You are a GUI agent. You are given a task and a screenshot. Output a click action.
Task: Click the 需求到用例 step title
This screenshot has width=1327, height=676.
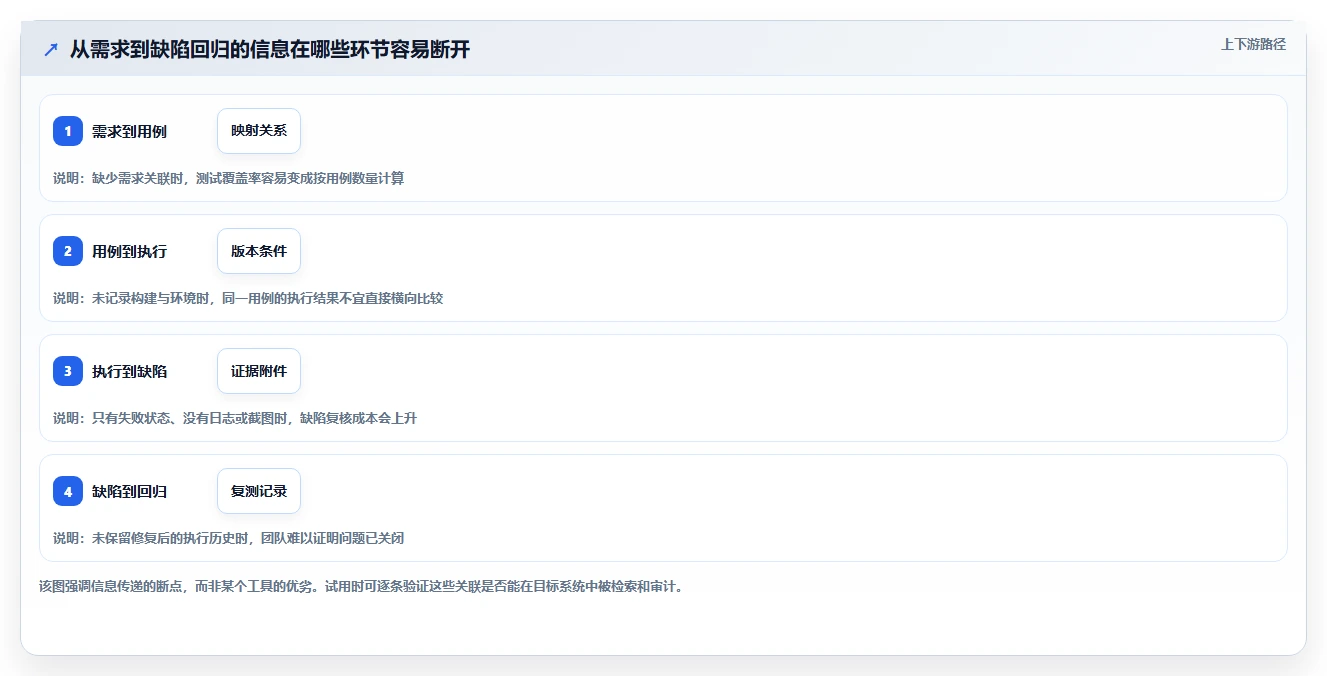(x=129, y=131)
